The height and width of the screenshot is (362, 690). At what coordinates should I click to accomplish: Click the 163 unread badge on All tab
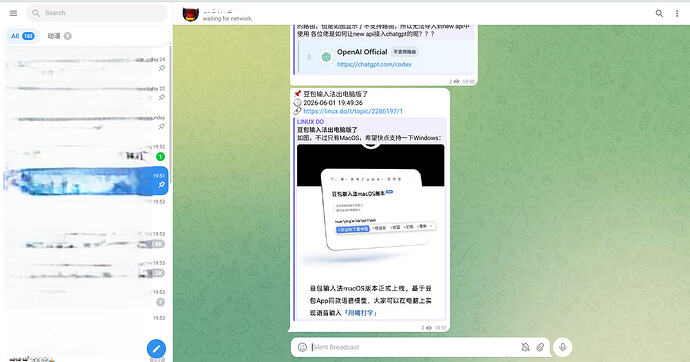28,36
